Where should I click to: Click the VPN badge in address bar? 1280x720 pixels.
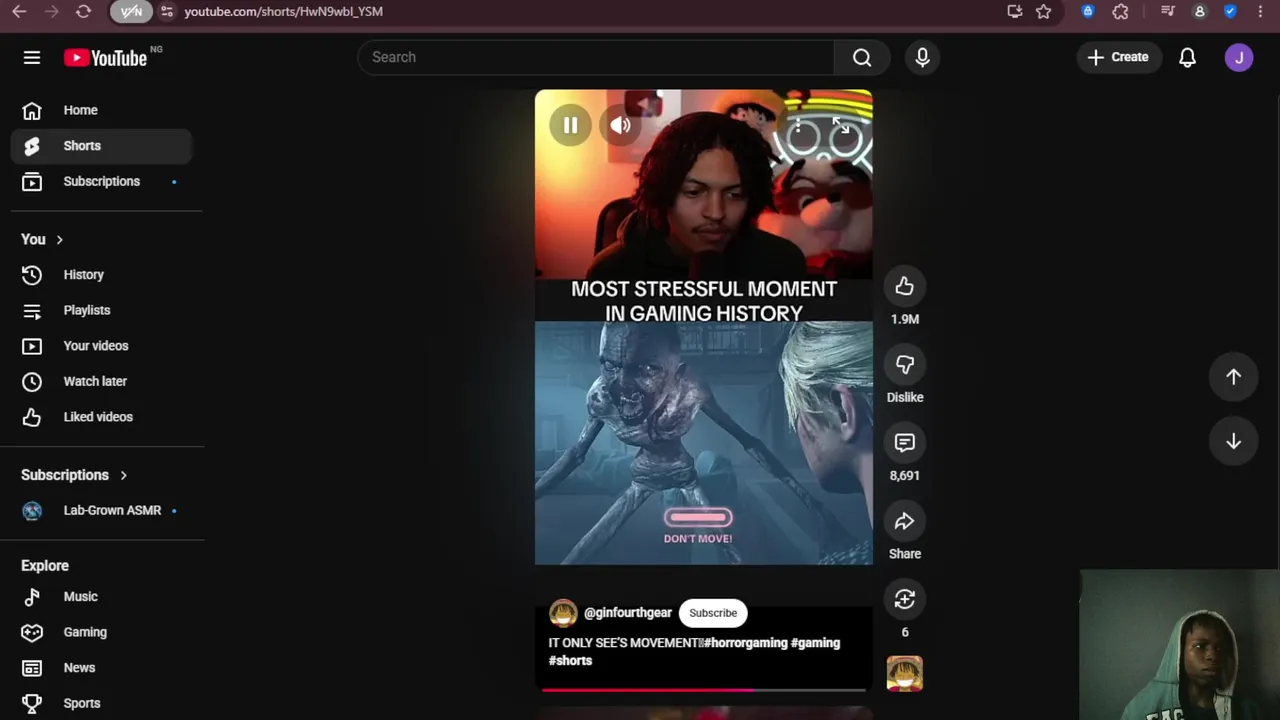tap(131, 11)
